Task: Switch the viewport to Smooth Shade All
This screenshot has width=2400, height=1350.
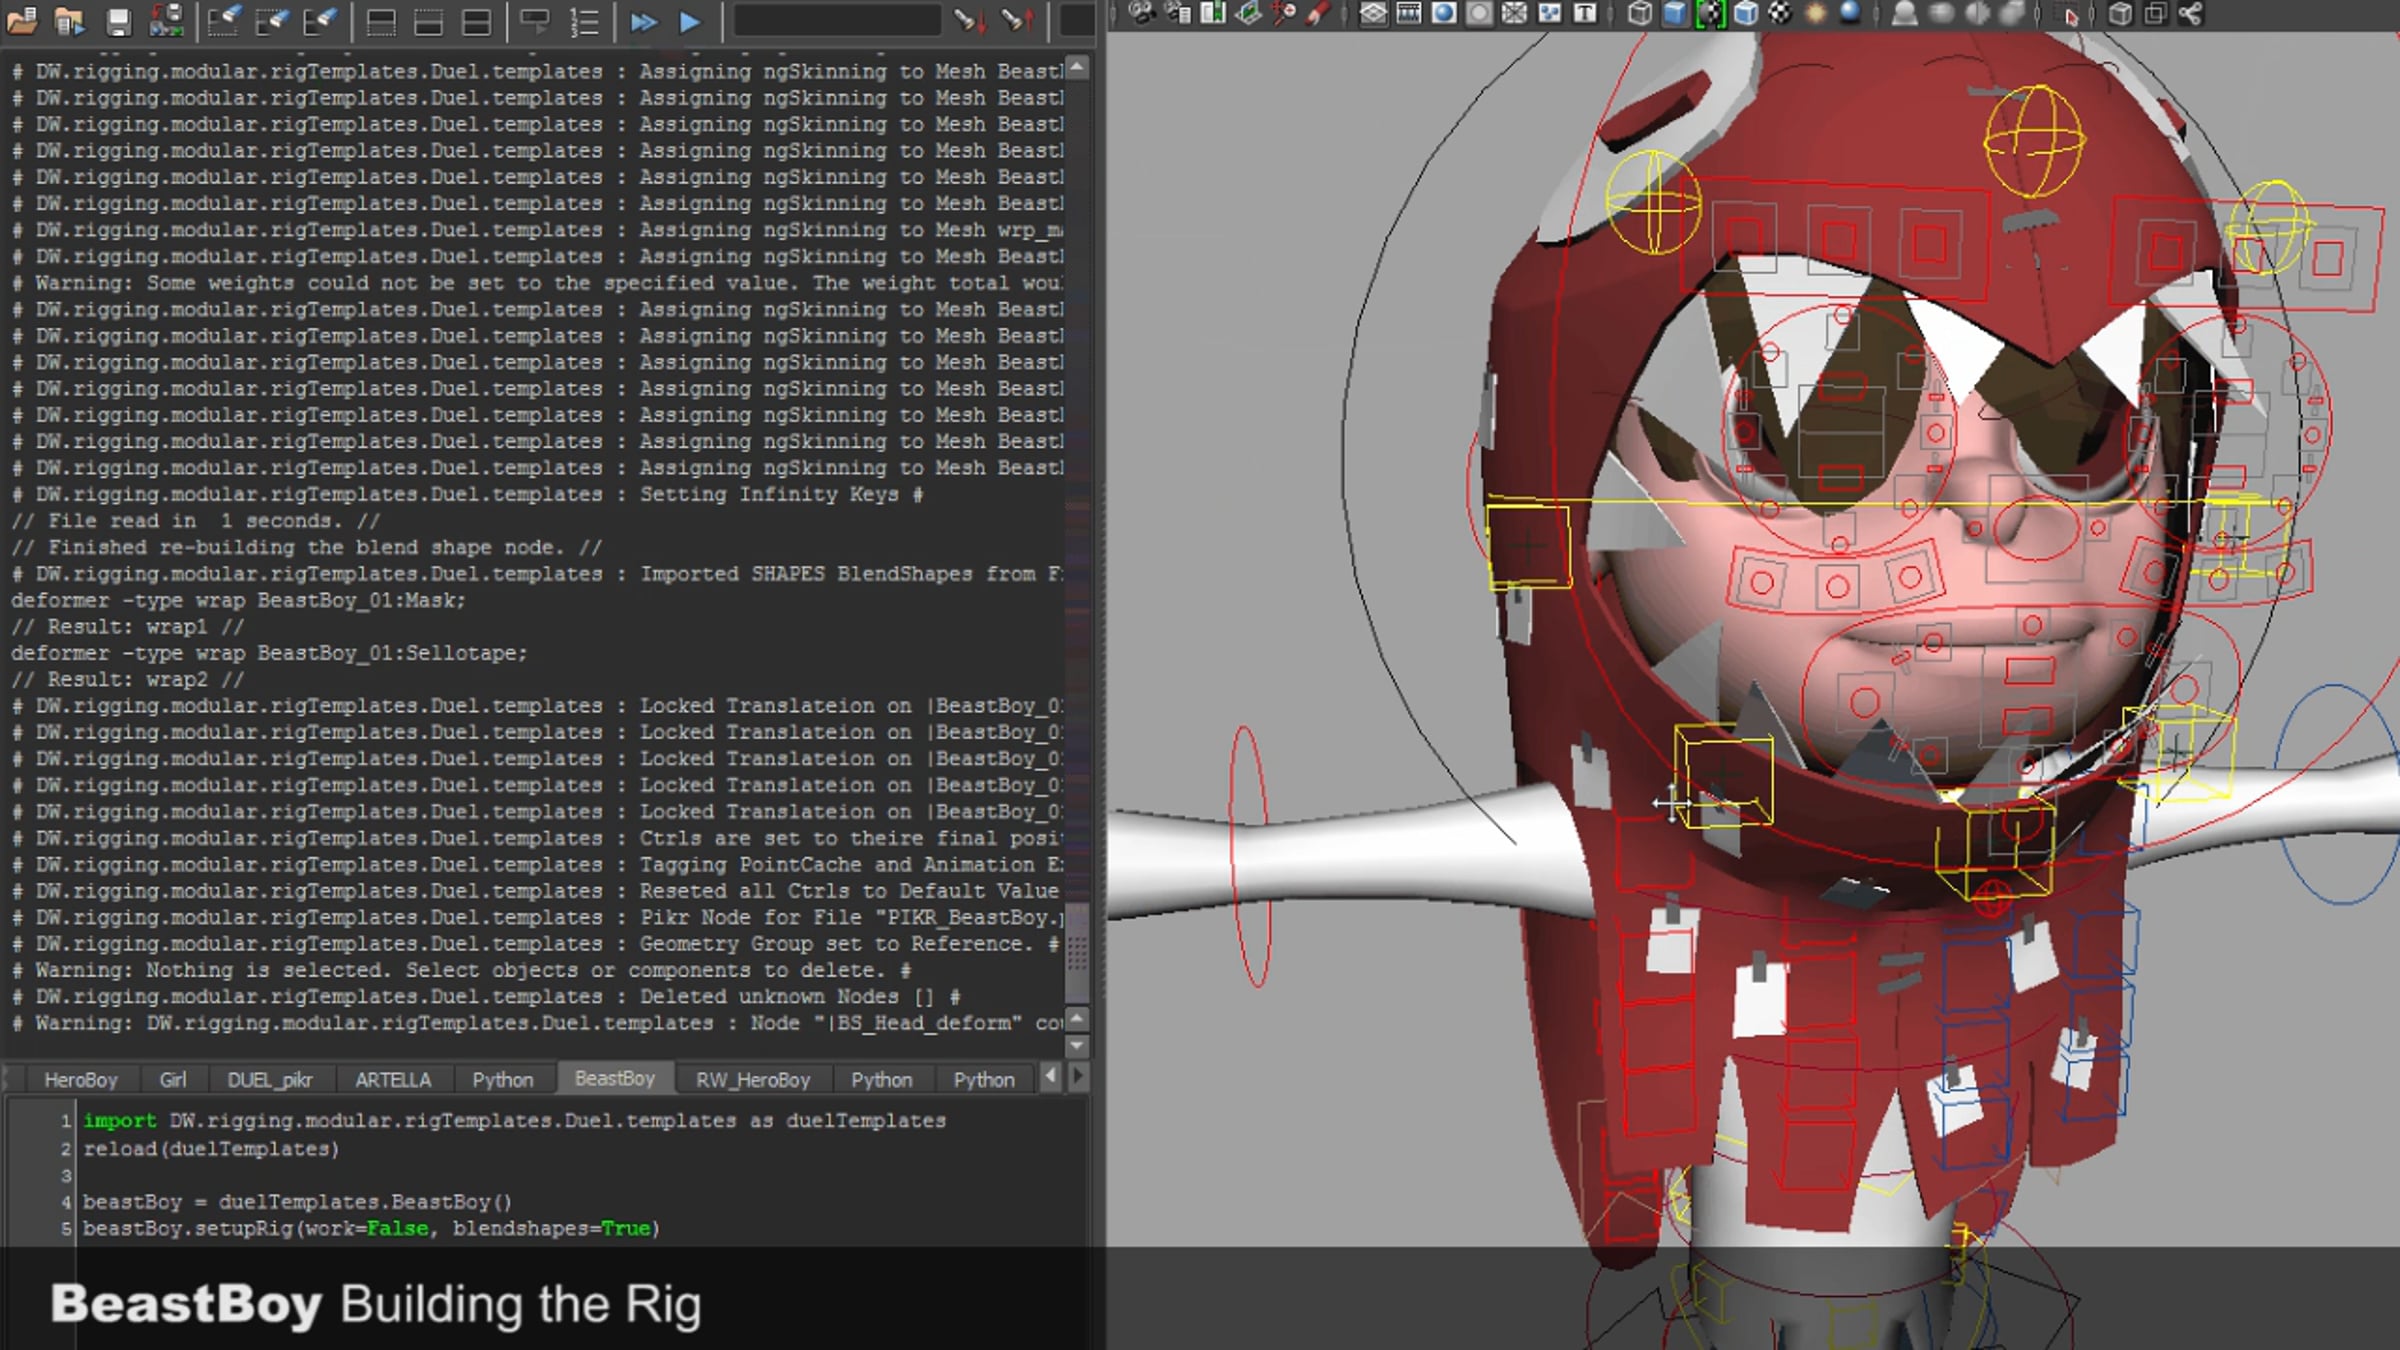Action: coord(1675,13)
